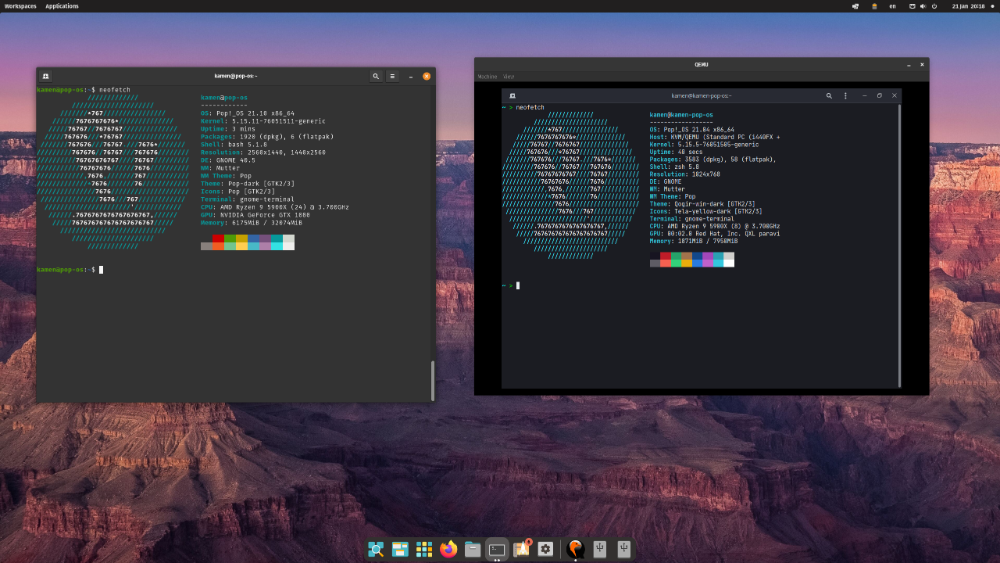Open the first USB drive icon in dock
This screenshot has width=1000, height=563.
(x=599, y=549)
